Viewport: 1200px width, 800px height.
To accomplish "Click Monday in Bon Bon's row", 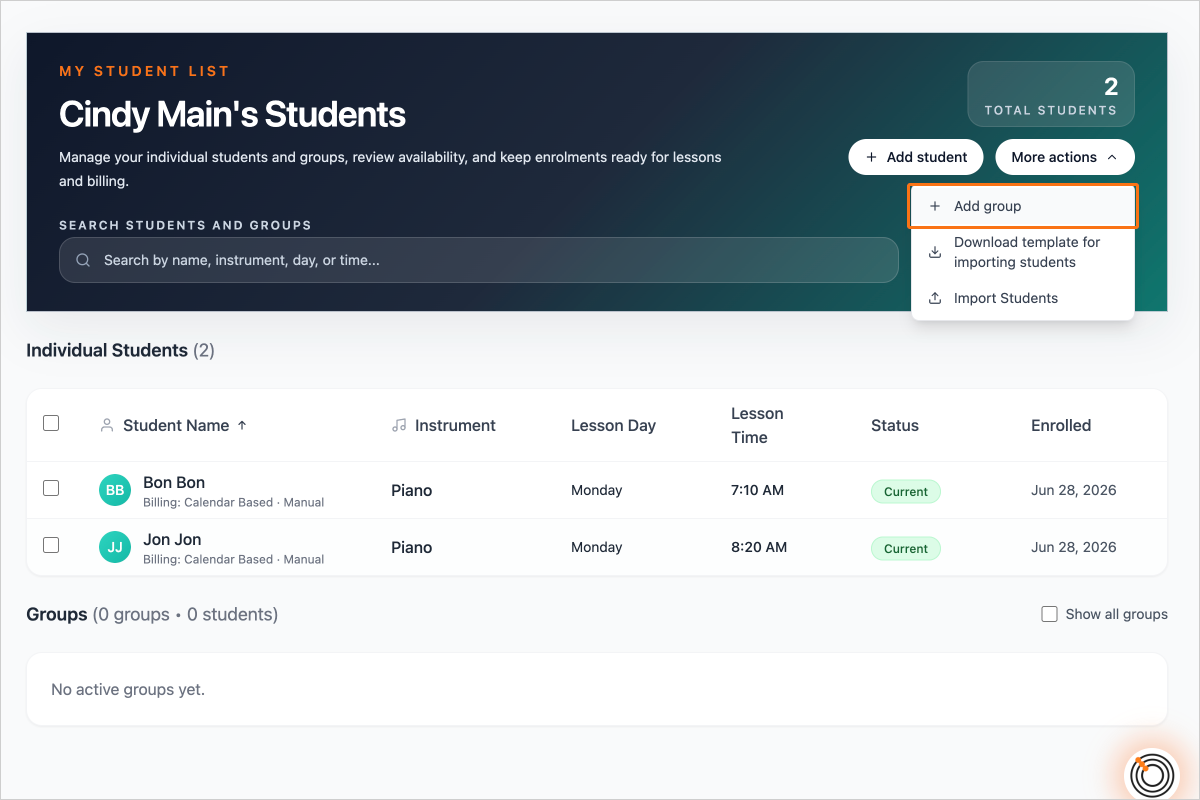I will pos(596,490).
